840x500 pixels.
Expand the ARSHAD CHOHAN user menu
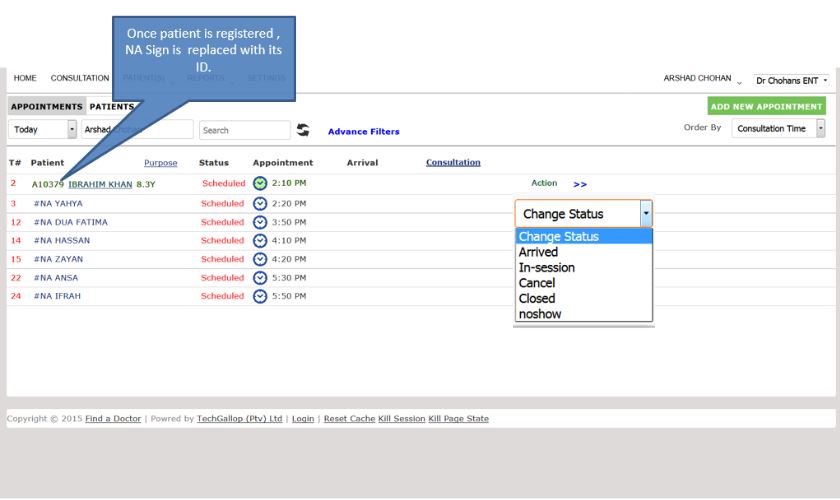(x=702, y=78)
